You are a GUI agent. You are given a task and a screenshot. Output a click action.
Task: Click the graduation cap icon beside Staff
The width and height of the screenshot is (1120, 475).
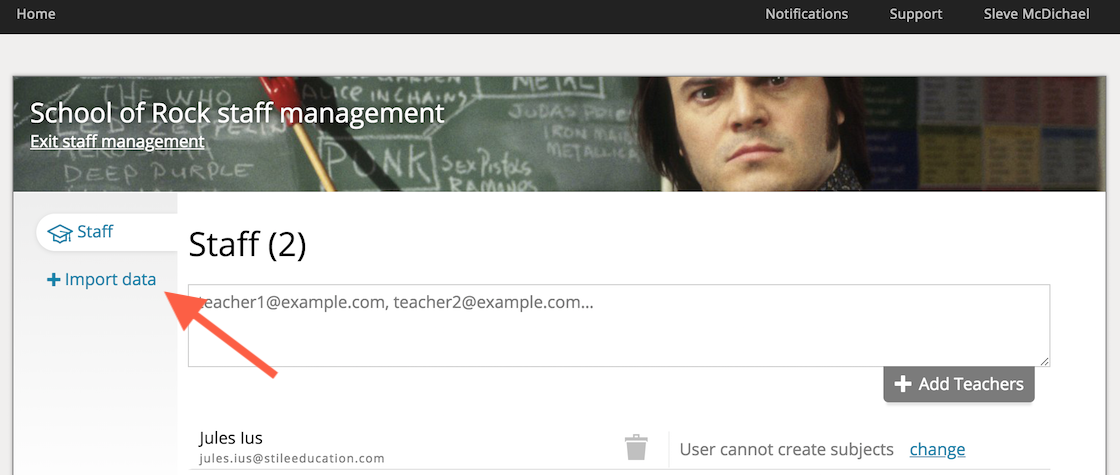click(60, 234)
